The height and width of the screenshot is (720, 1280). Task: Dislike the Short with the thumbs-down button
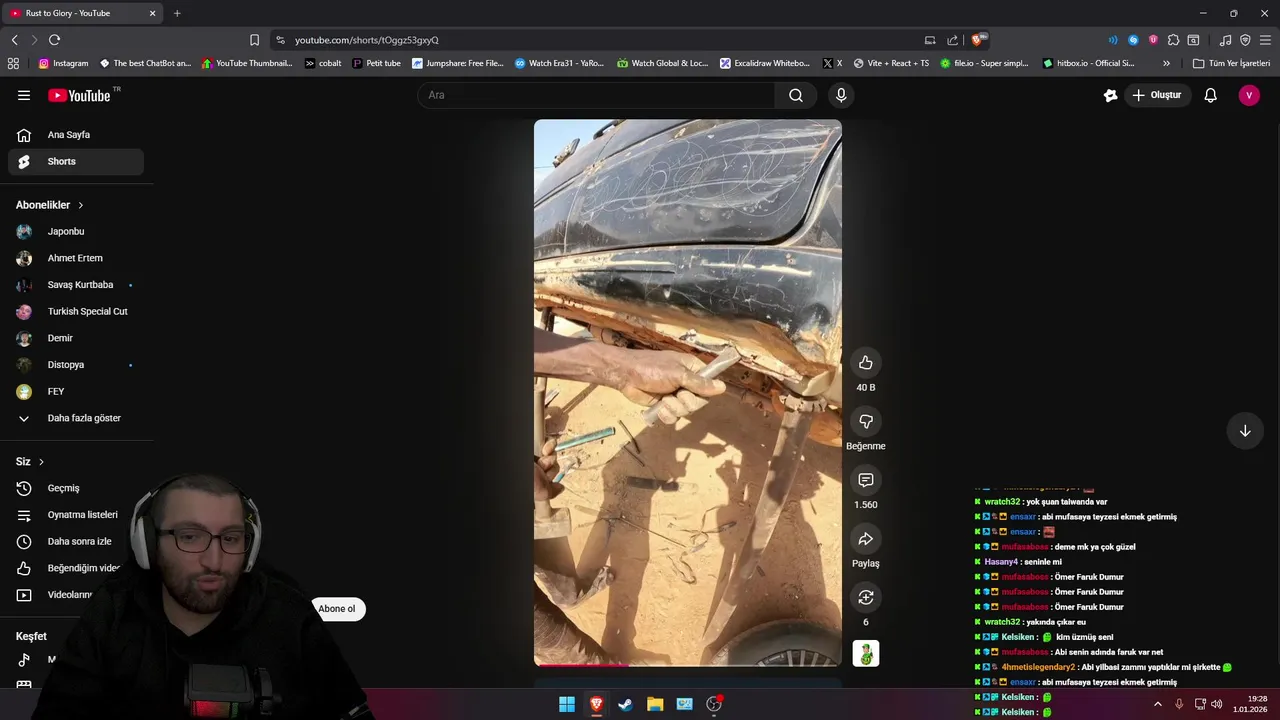click(x=866, y=421)
